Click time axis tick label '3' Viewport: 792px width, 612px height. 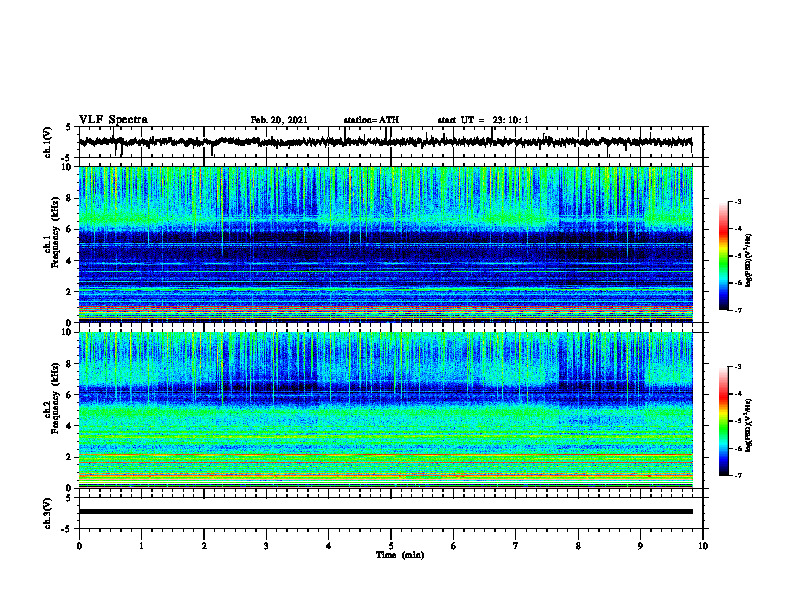pos(266,546)
